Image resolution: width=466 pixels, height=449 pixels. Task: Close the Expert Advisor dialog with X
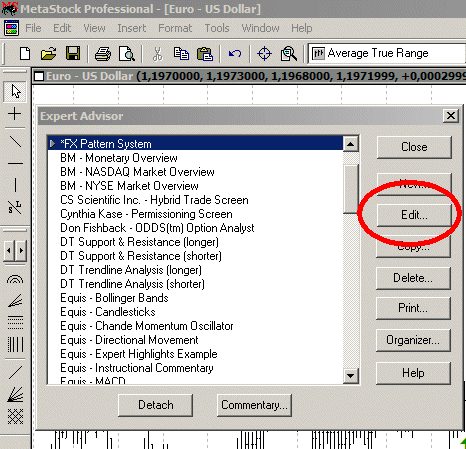click(451, 116)
